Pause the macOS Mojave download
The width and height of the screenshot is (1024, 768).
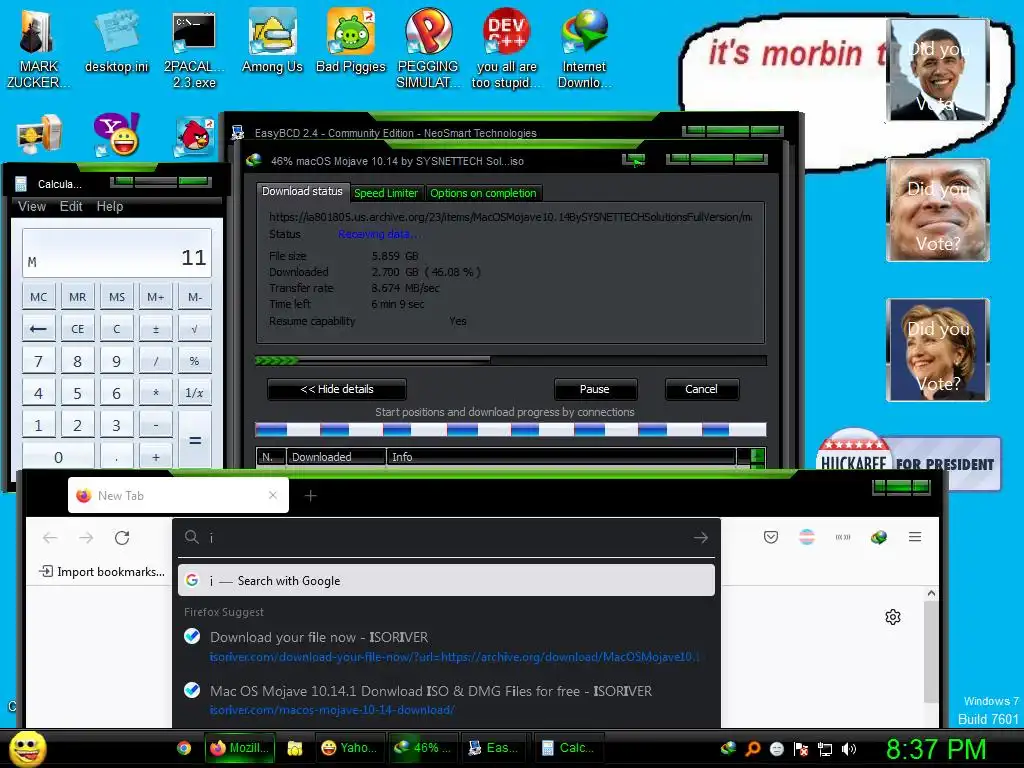pos(594,389)
